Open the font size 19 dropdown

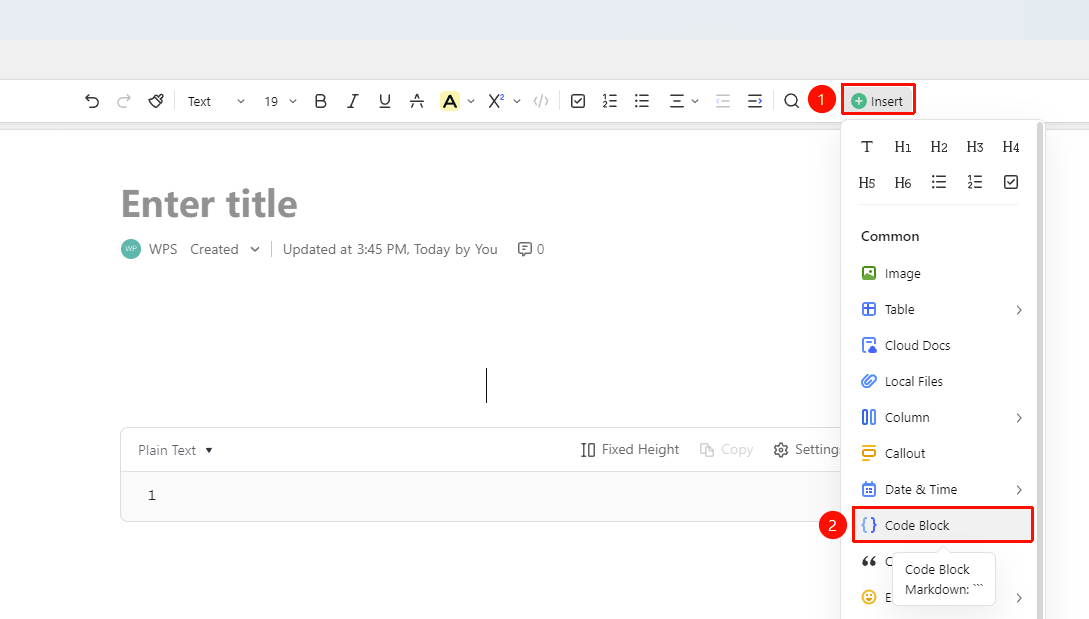(281, 101)
